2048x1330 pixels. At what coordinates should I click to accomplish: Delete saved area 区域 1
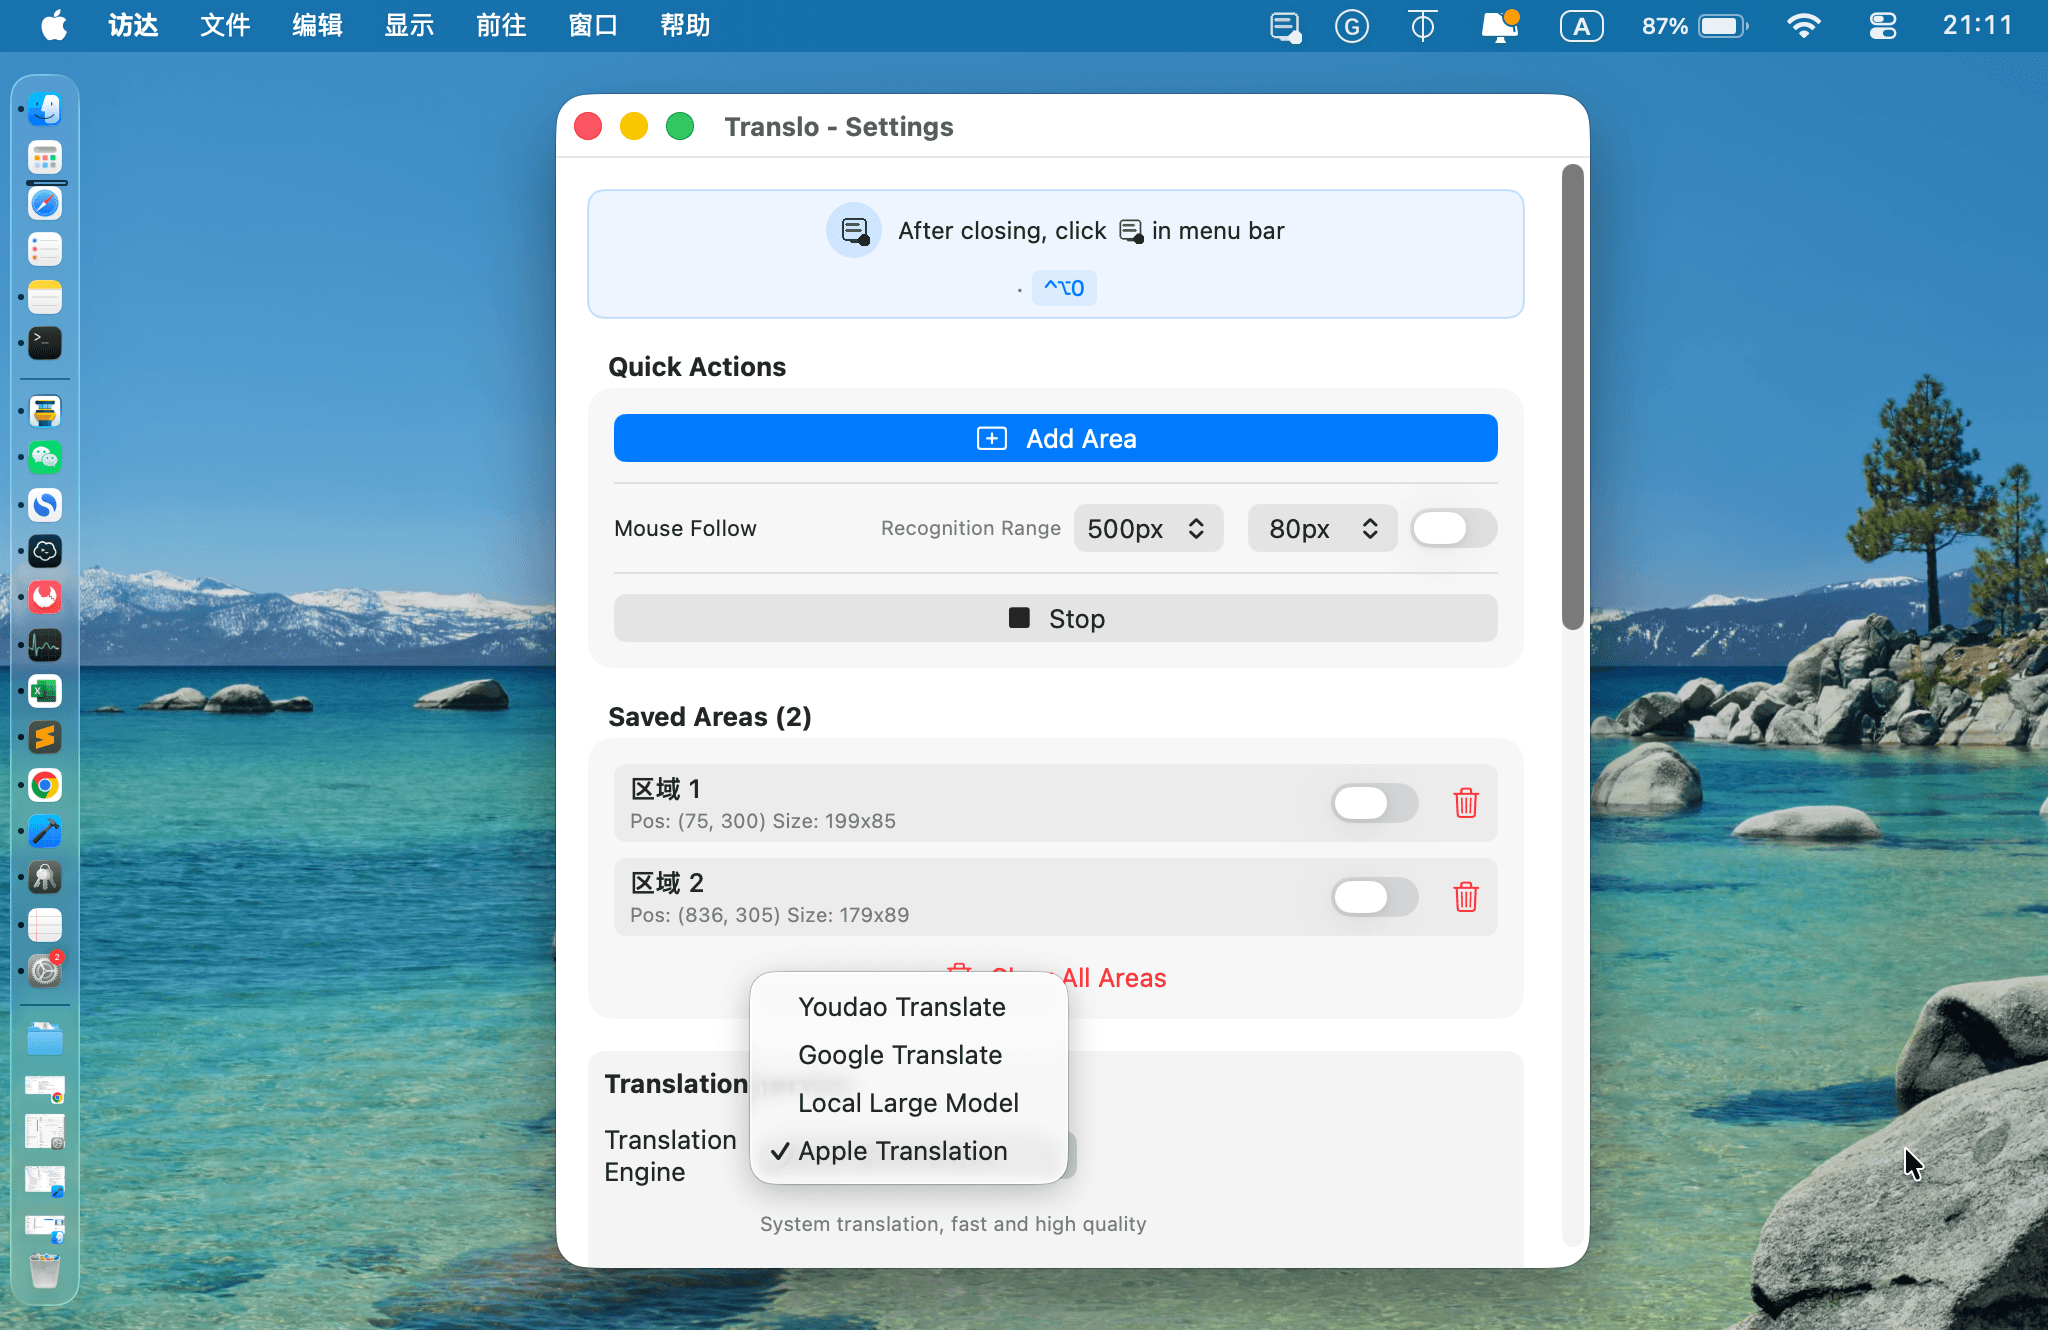point(1466,803)
